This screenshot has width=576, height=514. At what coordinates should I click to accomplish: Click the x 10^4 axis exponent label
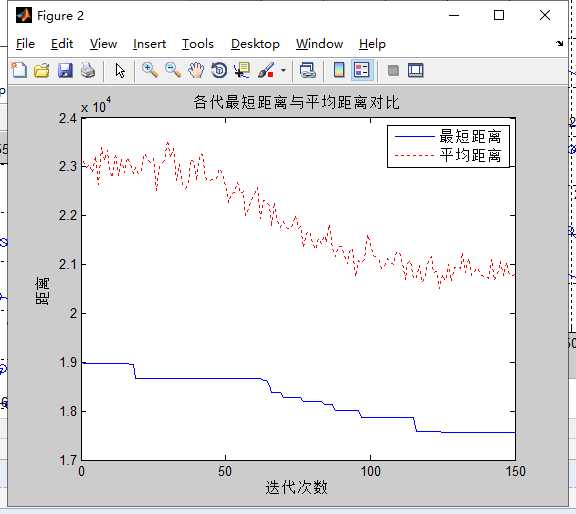(x=96, y=105)
